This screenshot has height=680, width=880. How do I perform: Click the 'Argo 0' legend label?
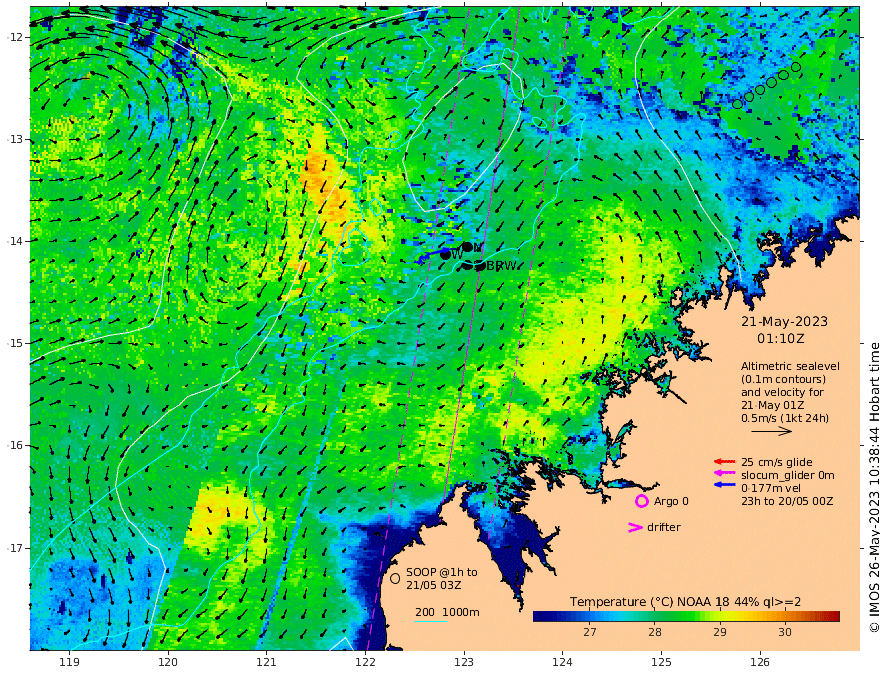point(671,501)
